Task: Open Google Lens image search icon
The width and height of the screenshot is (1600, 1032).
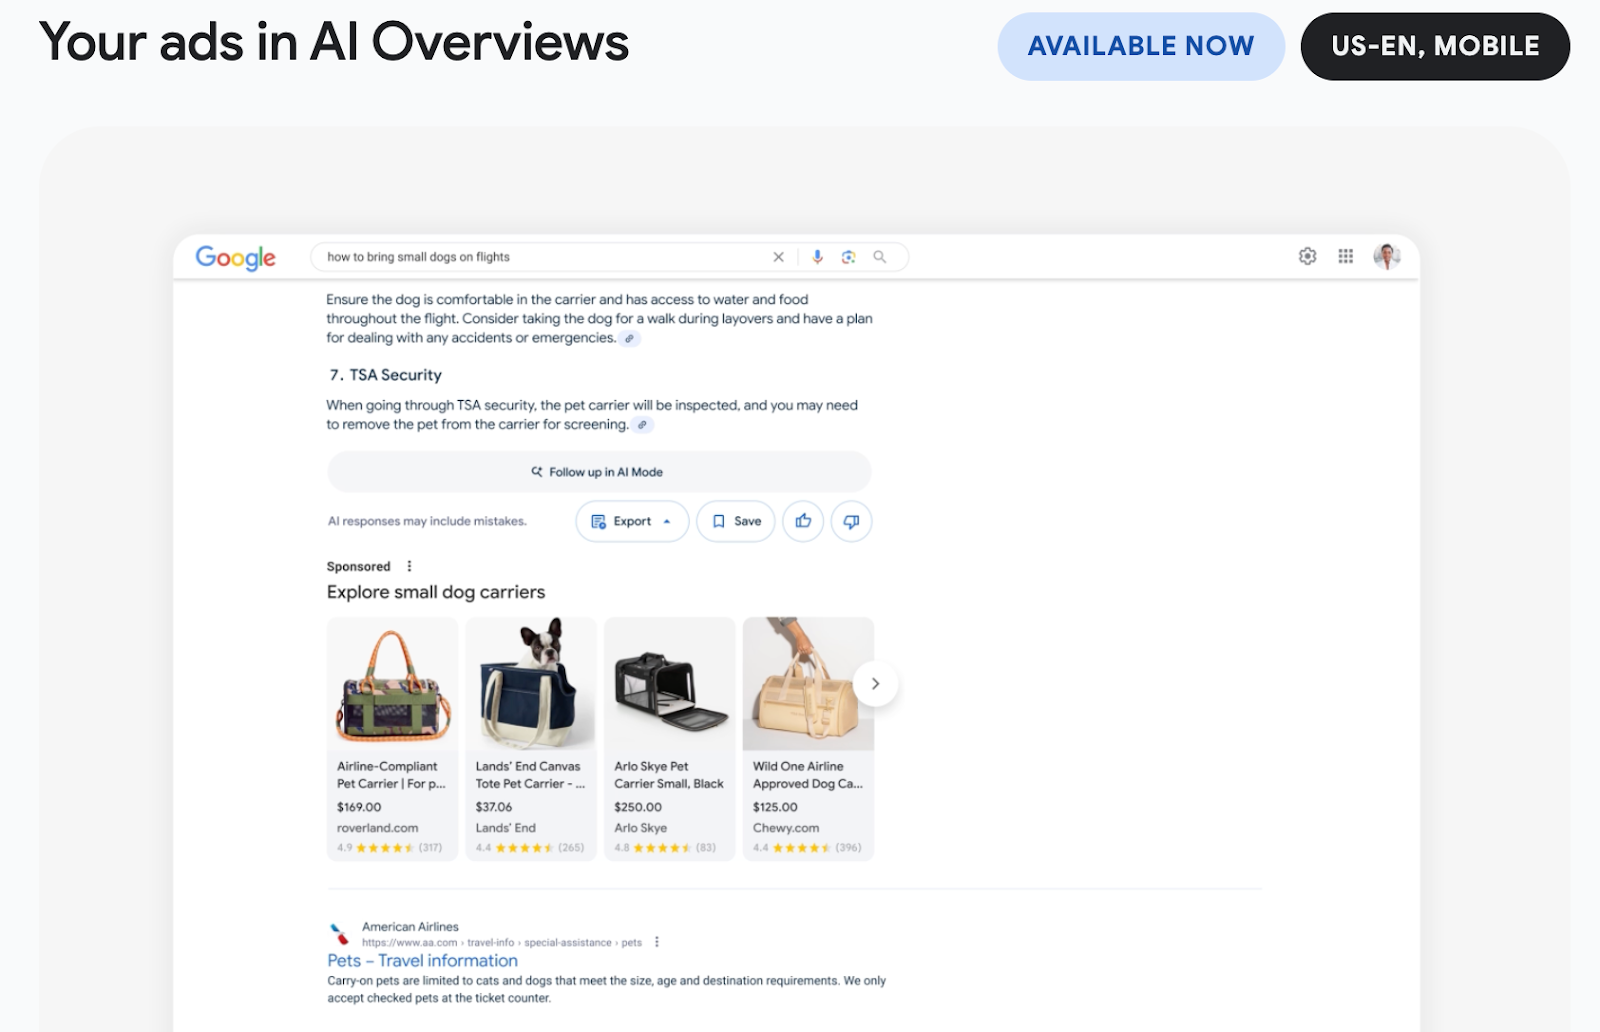Action: click(848, 257)
